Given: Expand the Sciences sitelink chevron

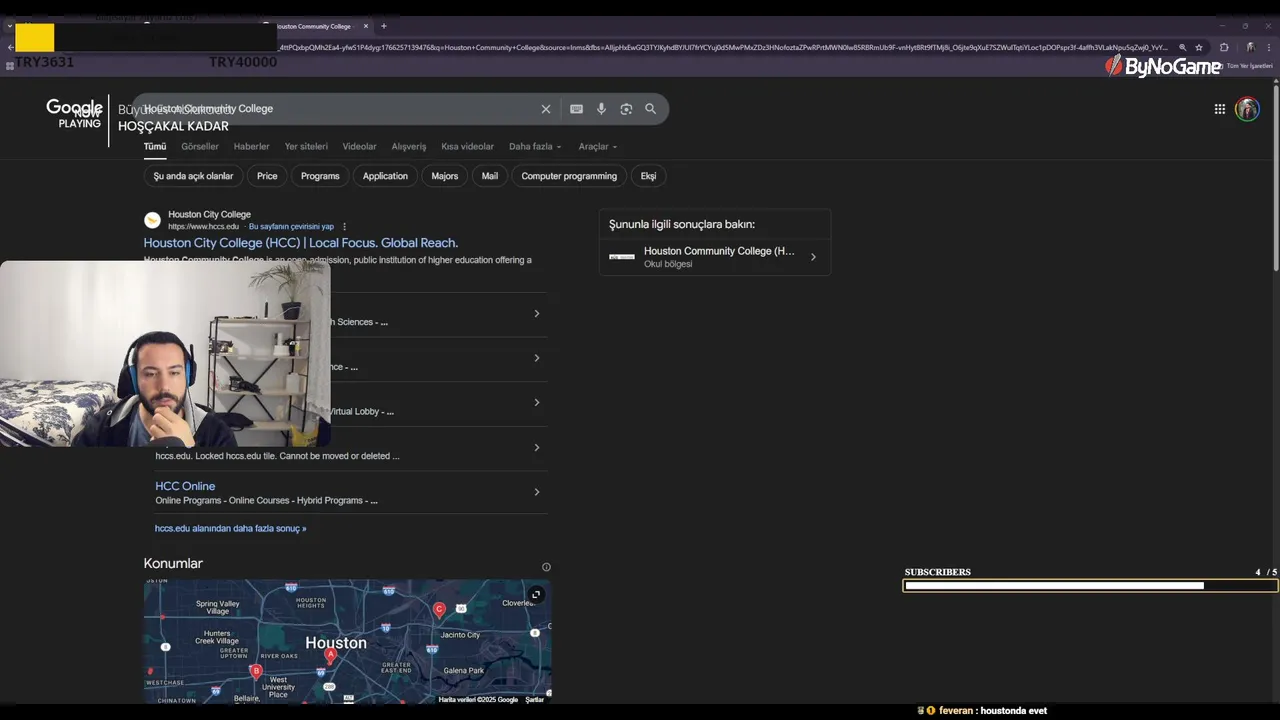Looking at the screenshot, I should [x=537, y=313].
